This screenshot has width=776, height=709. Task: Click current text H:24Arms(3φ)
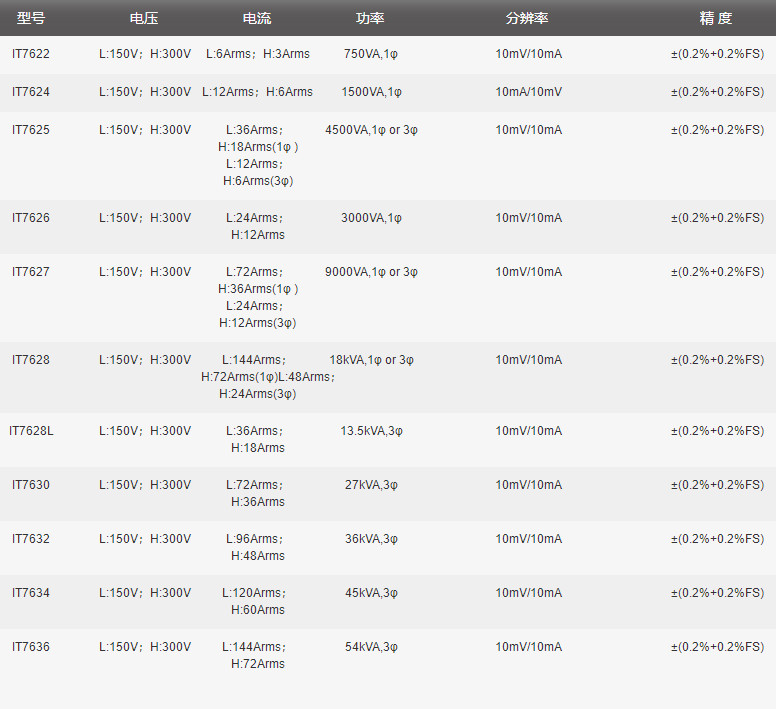pyautogui.click(x=258, y=394)
